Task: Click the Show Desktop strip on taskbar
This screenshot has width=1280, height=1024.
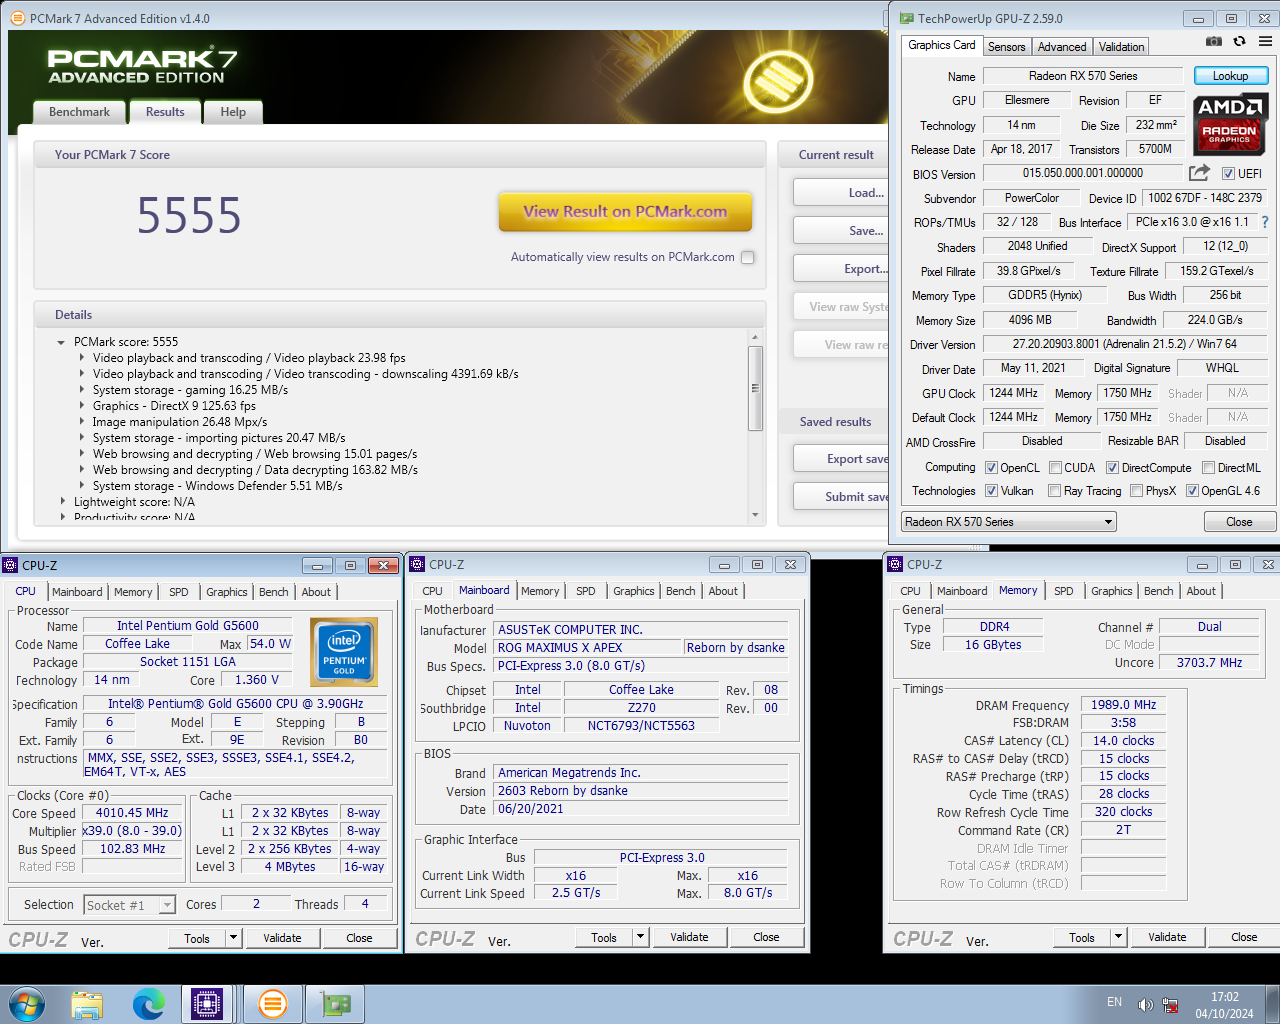Action: pyautogui.click(x=1272, y=1004)
